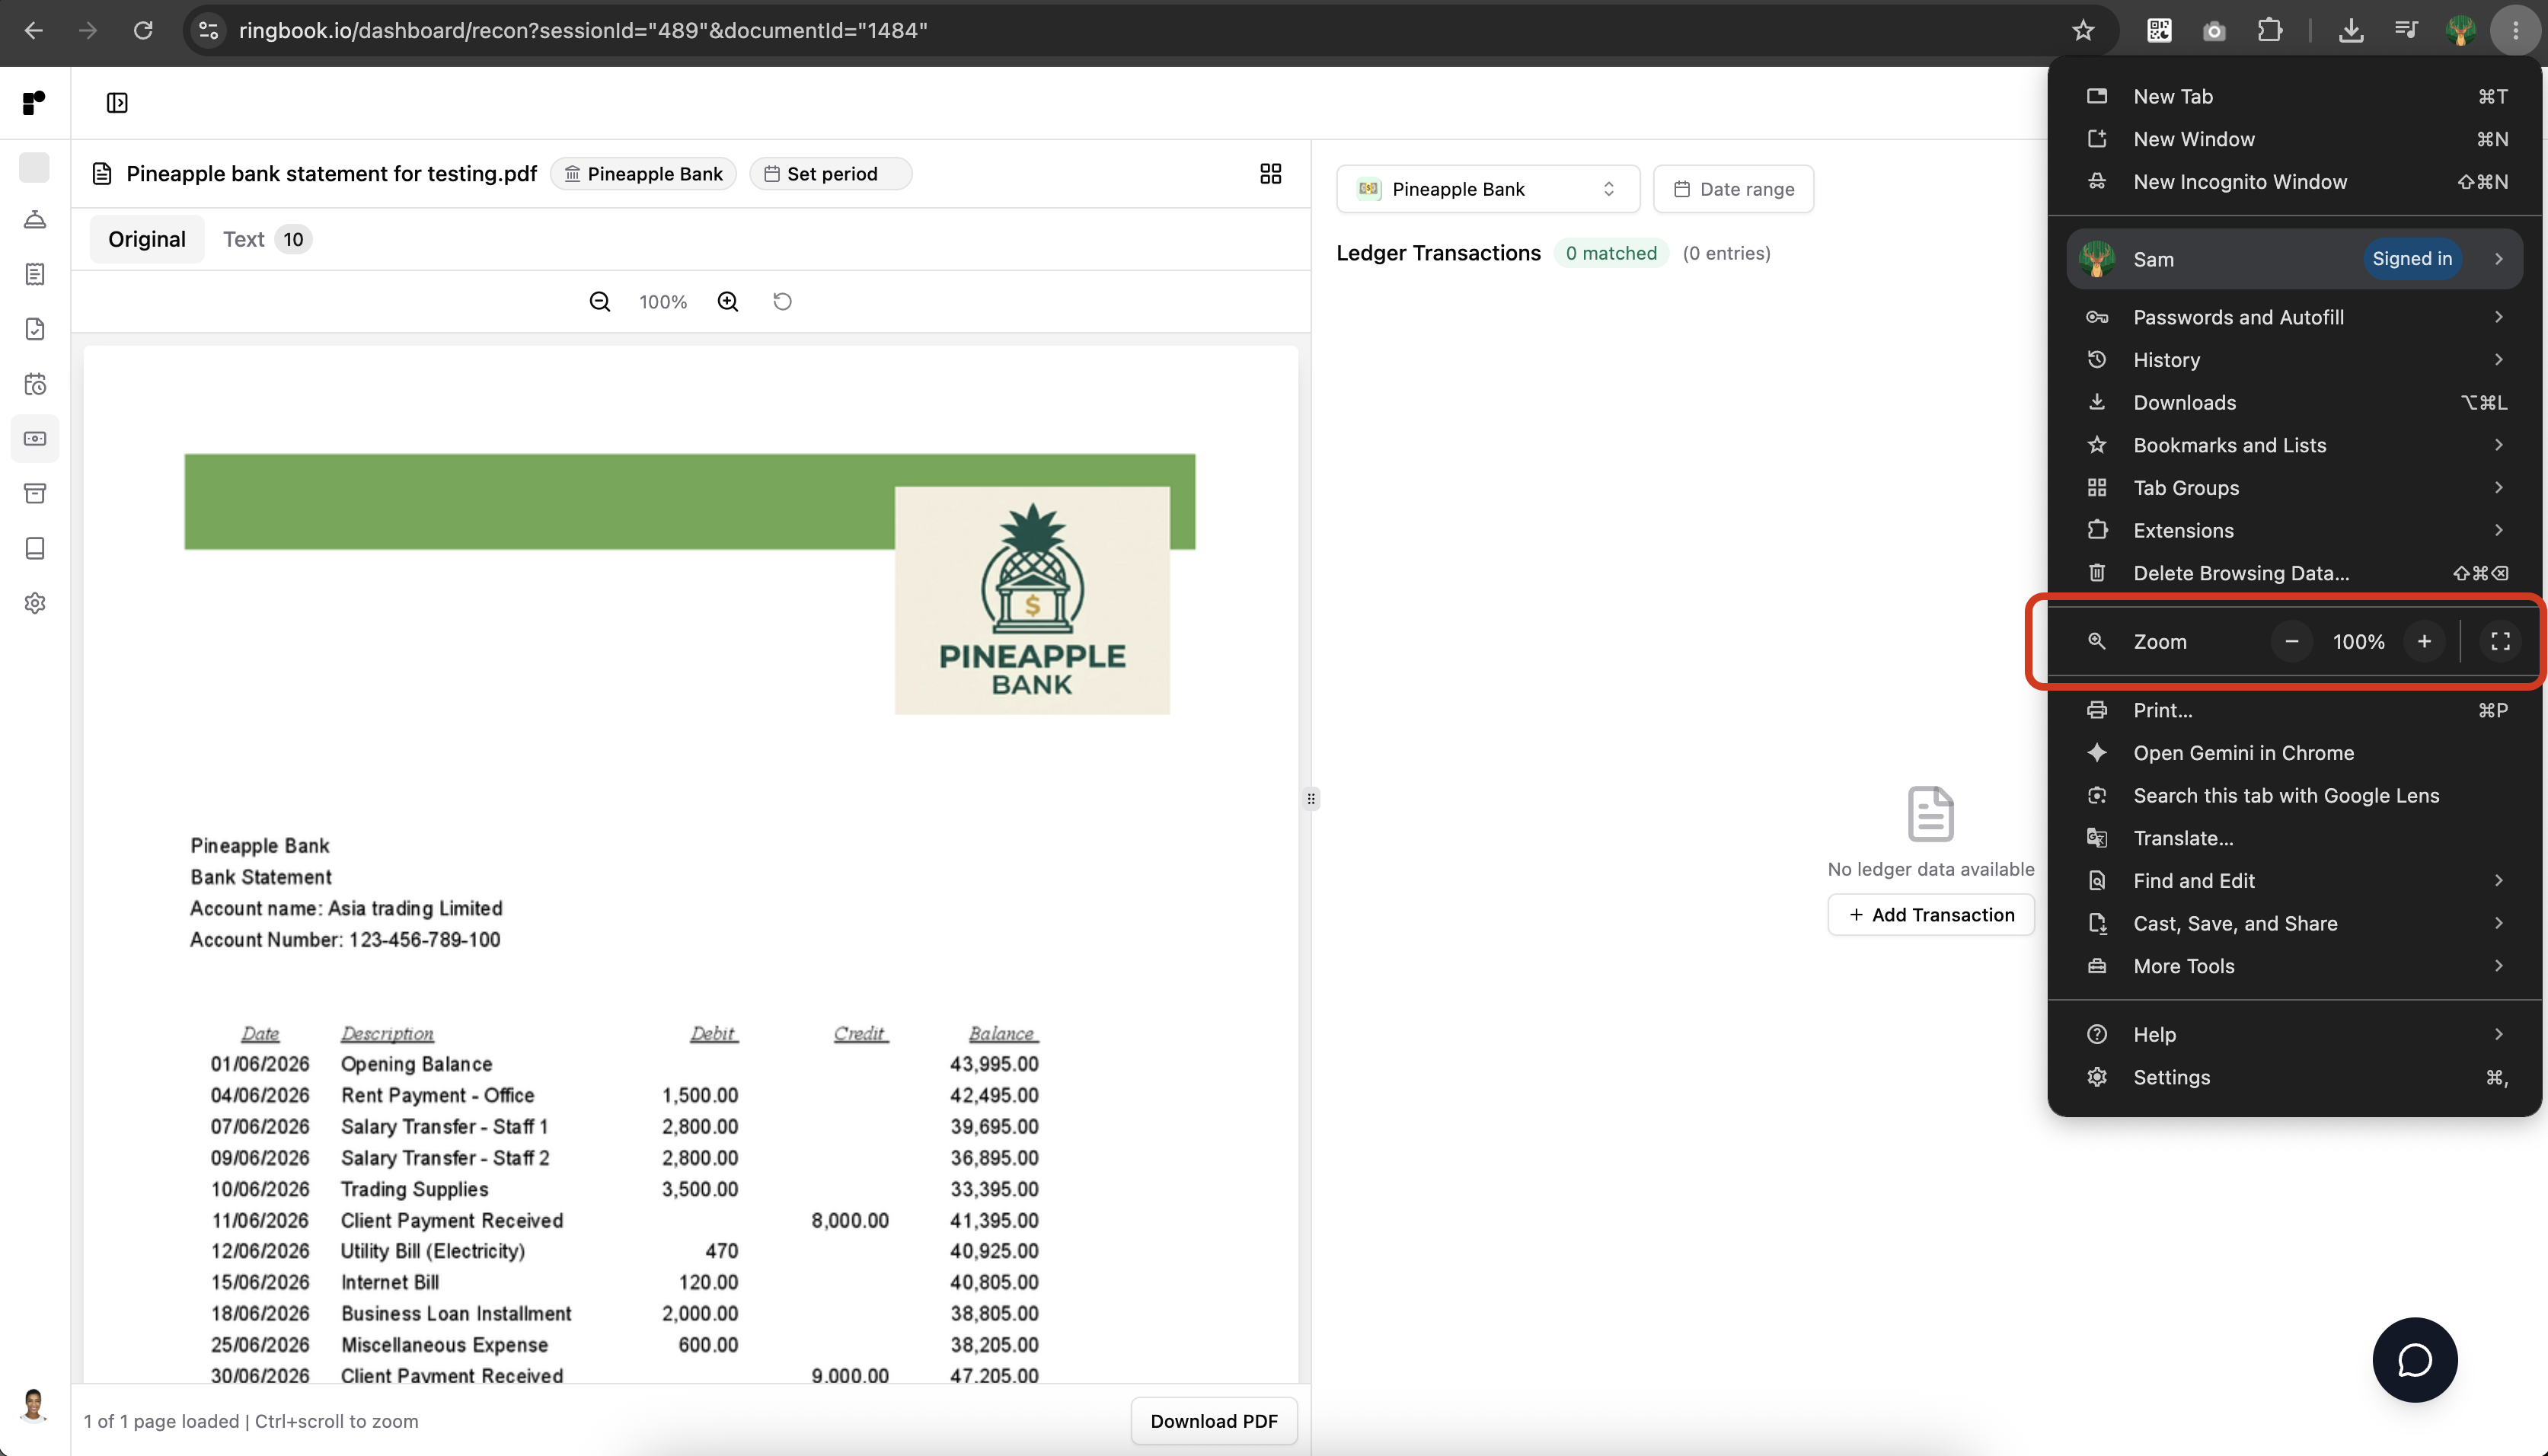Increase Chrome zoom with plus button
Viewport: 2548px width, 1456px height.
point(2424,642)
